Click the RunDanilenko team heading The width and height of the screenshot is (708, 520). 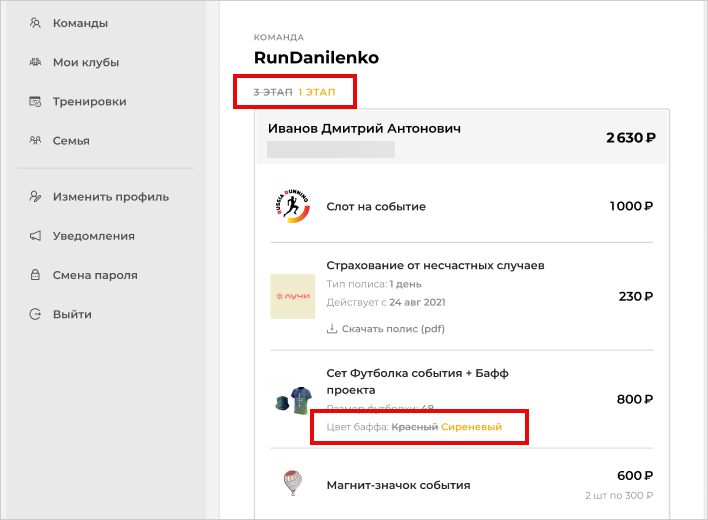click(316, 58)
